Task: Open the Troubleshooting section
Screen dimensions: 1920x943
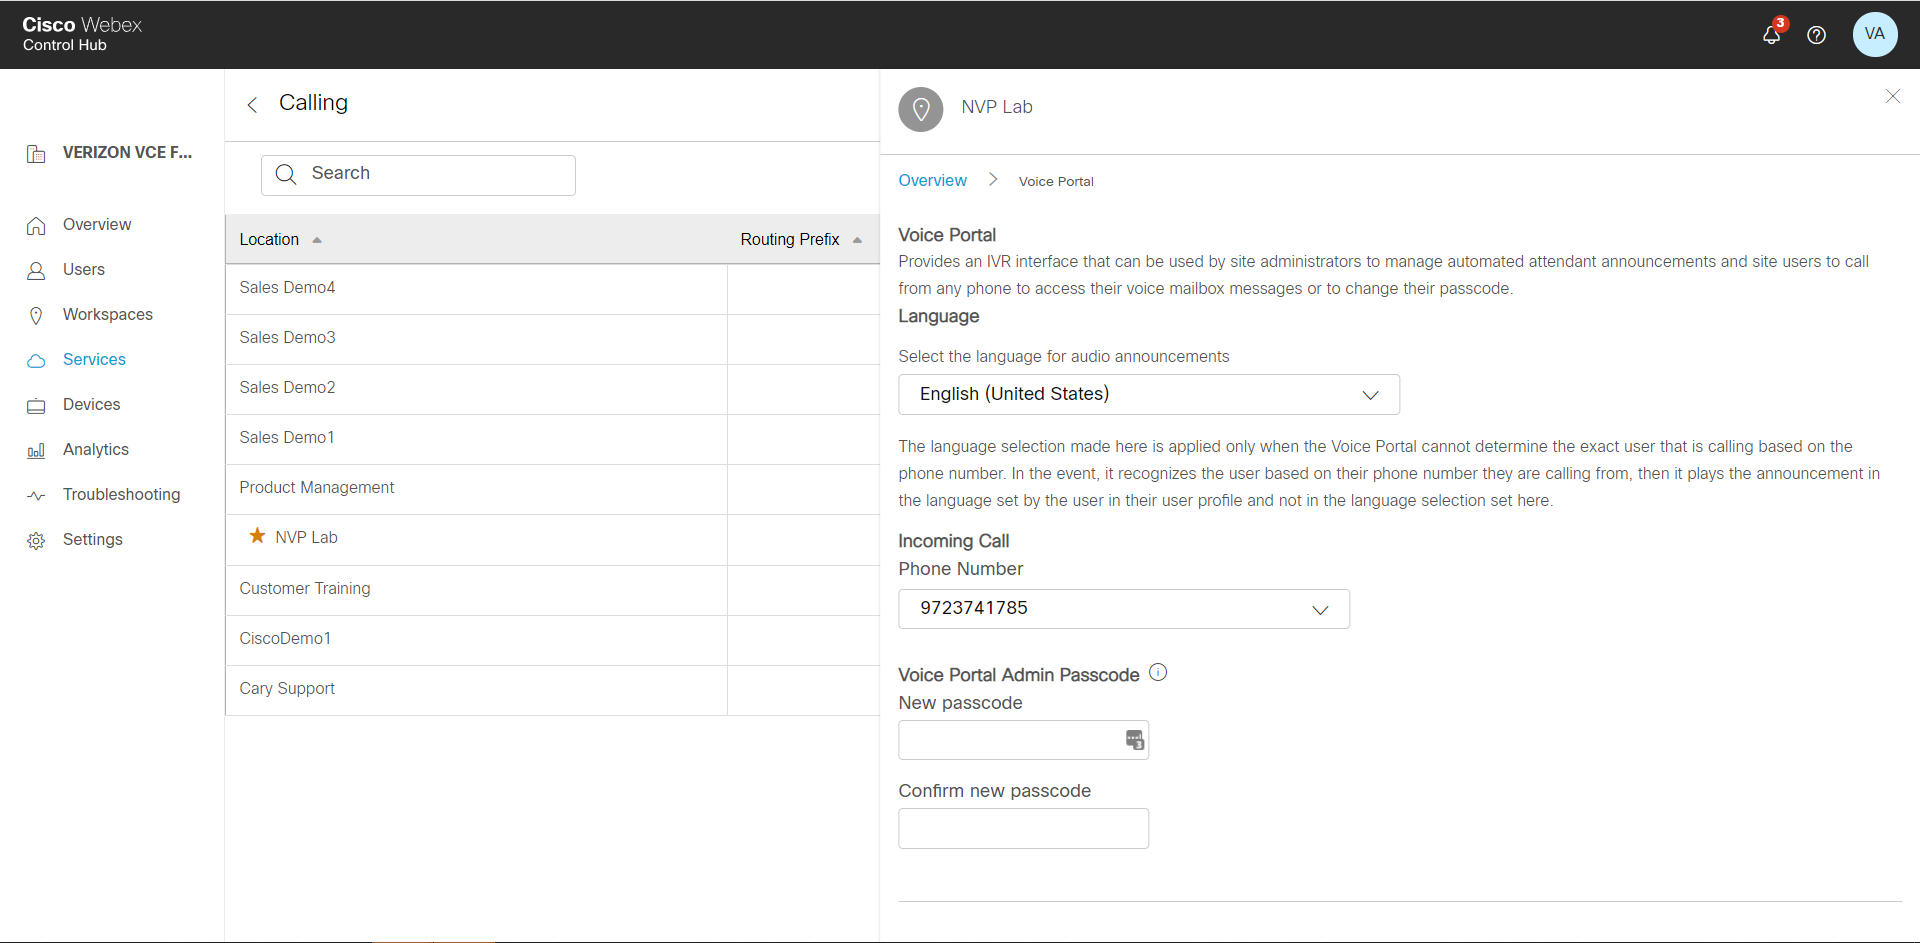Action: coord(122,494)
